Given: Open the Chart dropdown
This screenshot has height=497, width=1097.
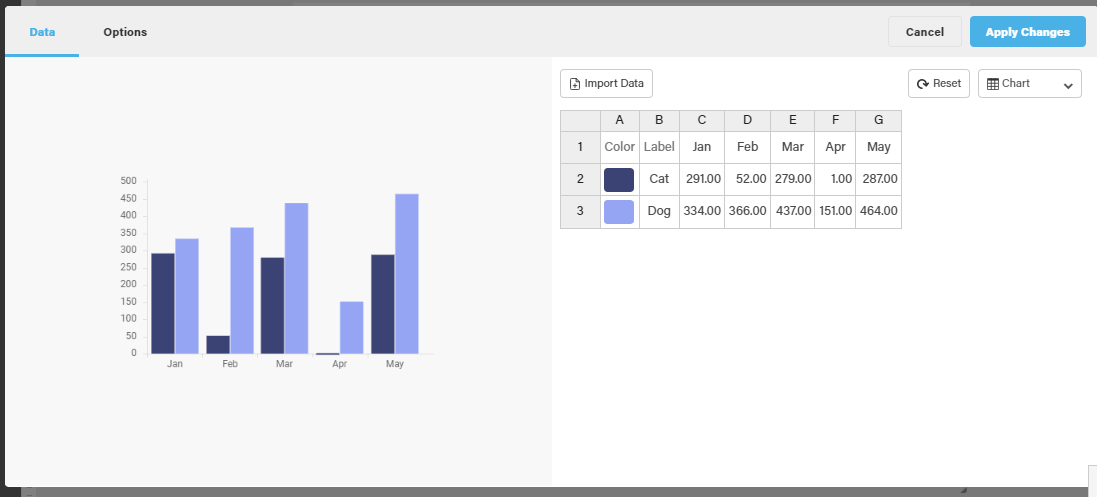Looking at the screenshot, I should tap(1030, 83).
